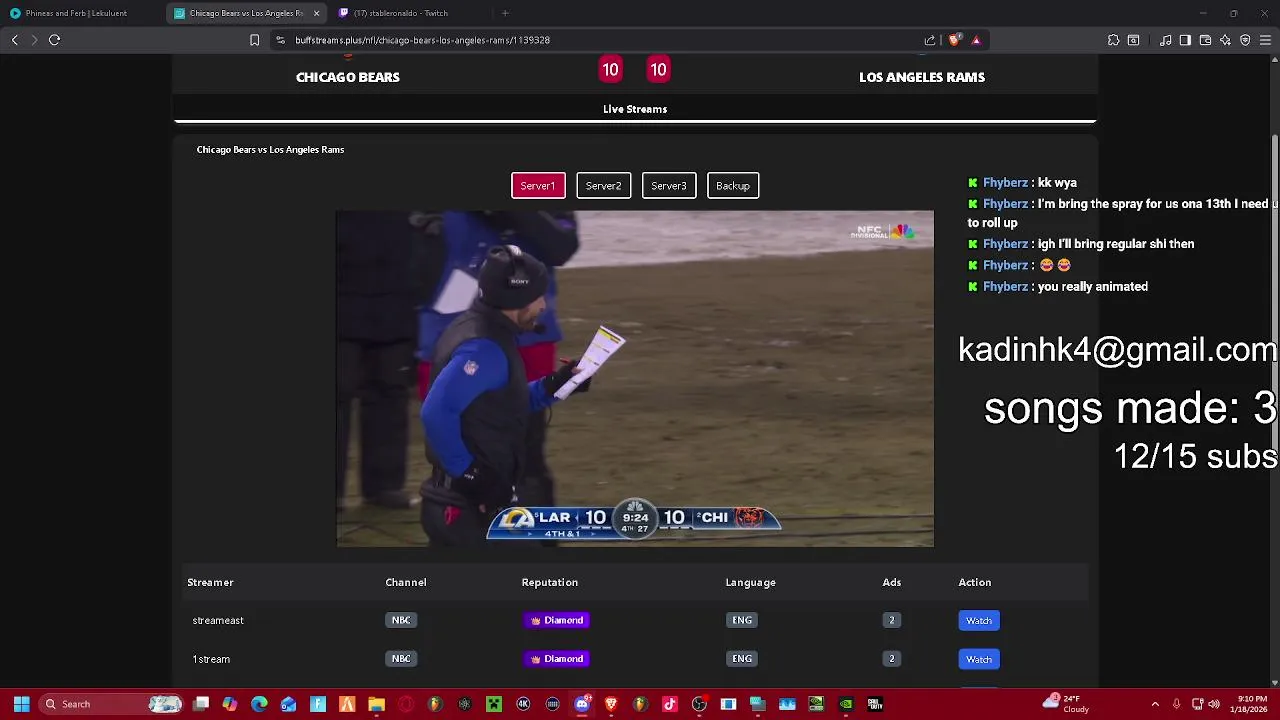Open a new browser tab
The height and width of the screenshot is (720, 1280).
click(x=505, y=13)
